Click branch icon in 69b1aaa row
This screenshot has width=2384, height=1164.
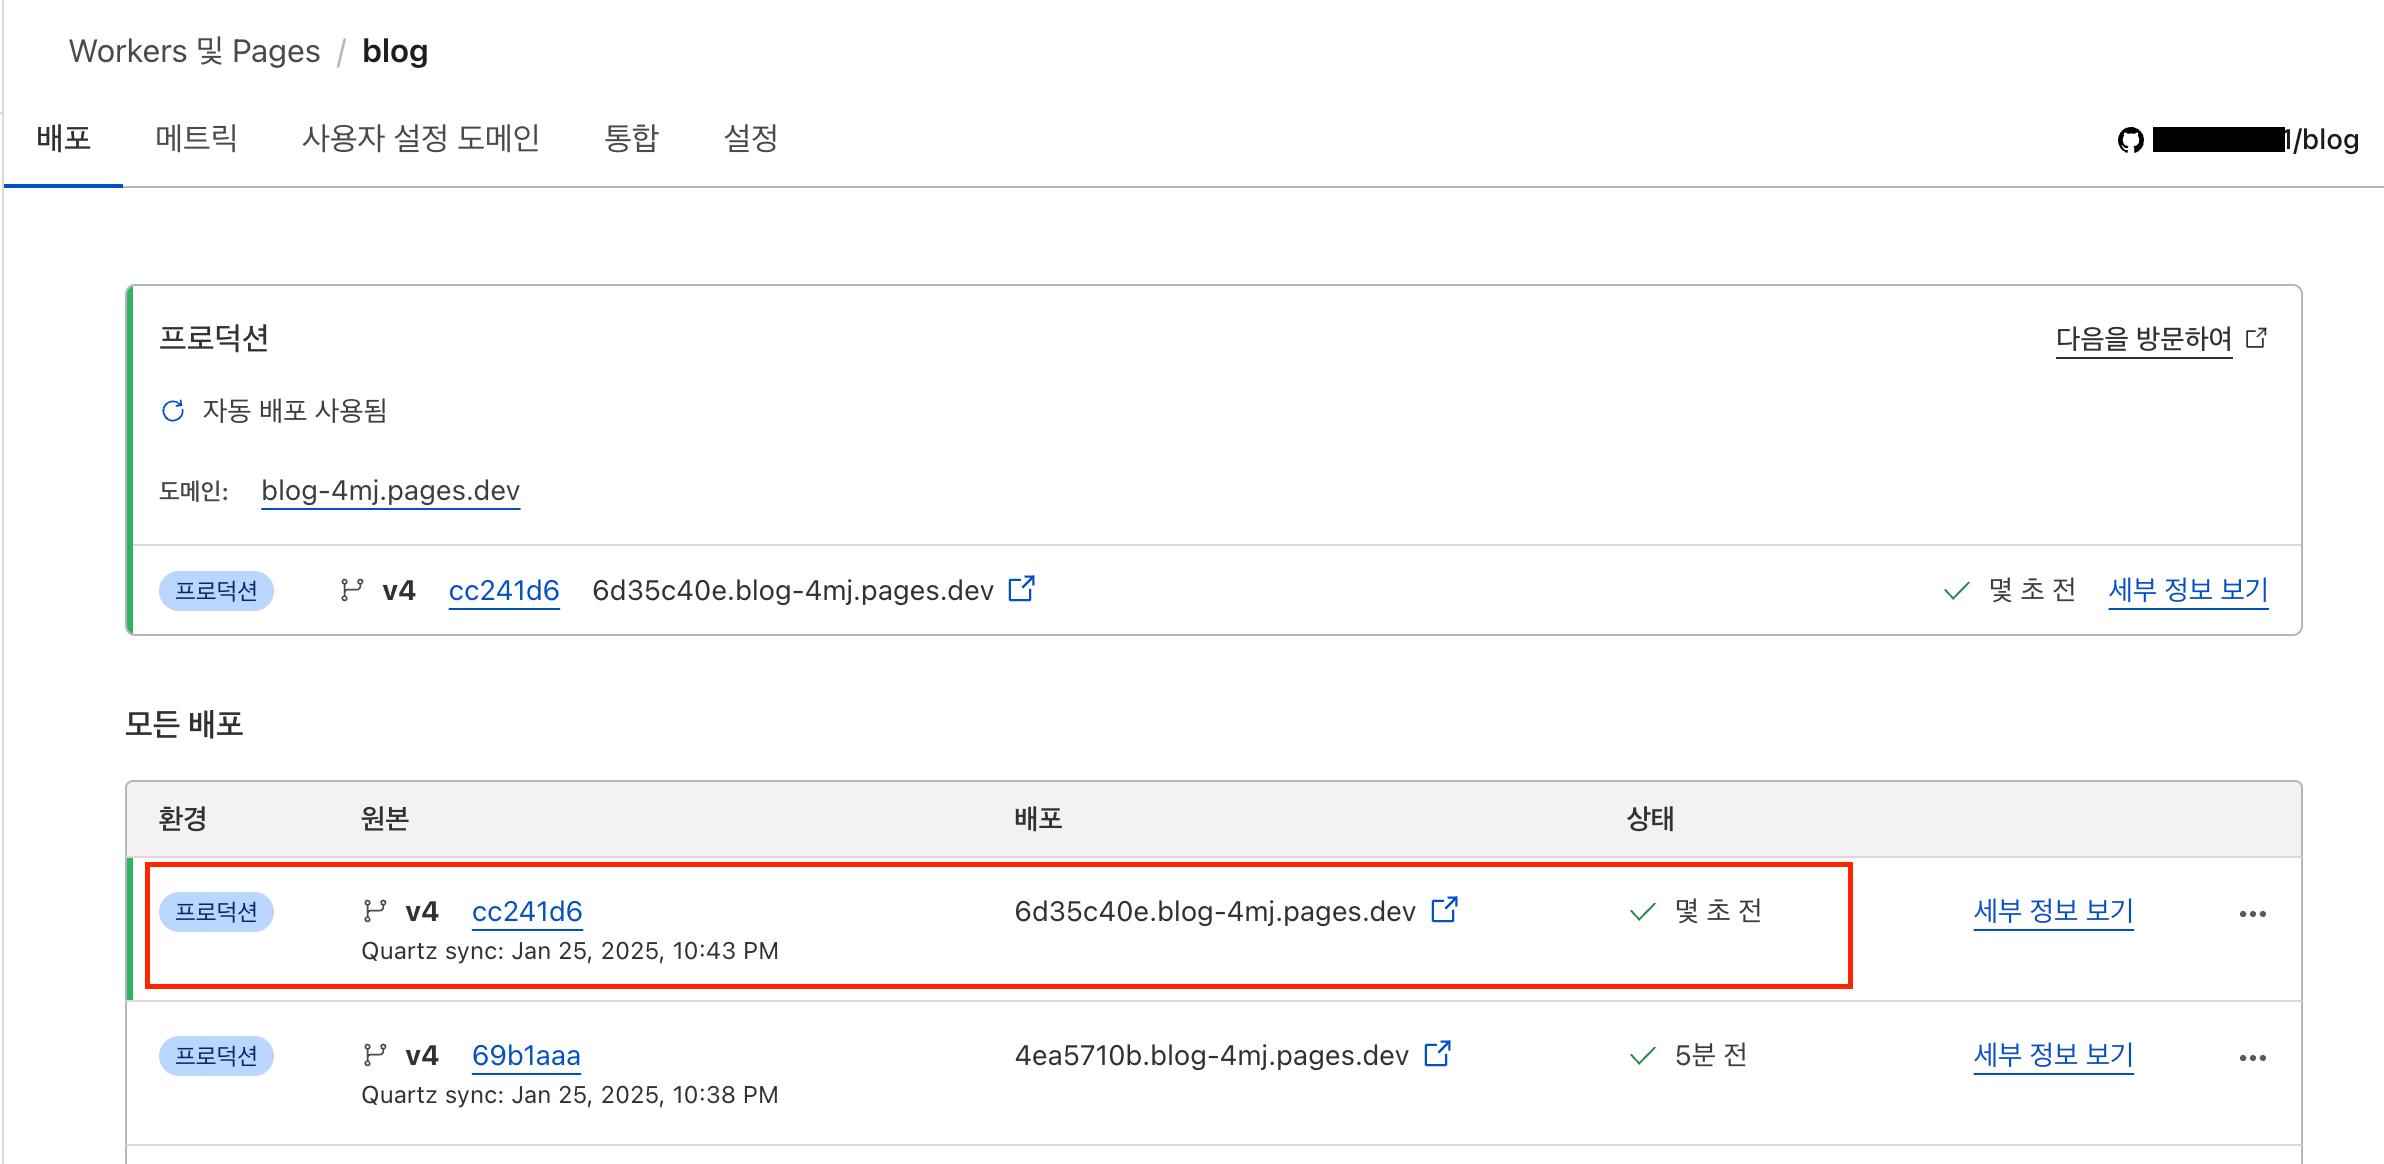pyautogui.click(x=374, y=1055)
